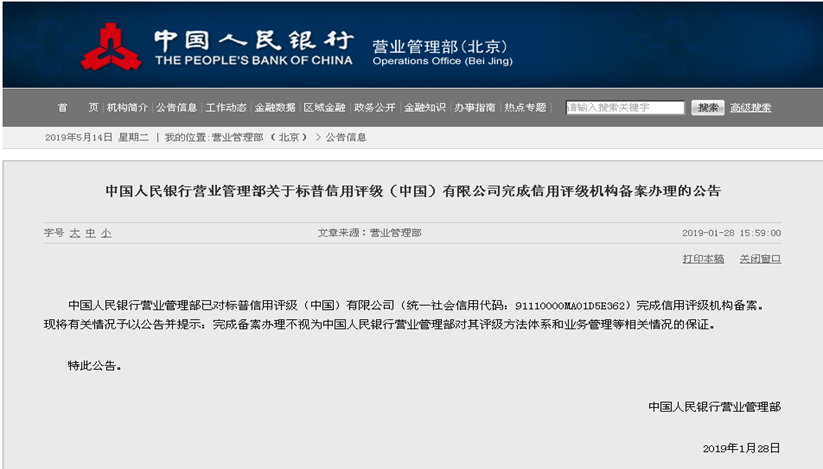
Task: Click the timestamp 2019-01-28 15:59:00
Action: pyautogui.click(x=732, y=233)
